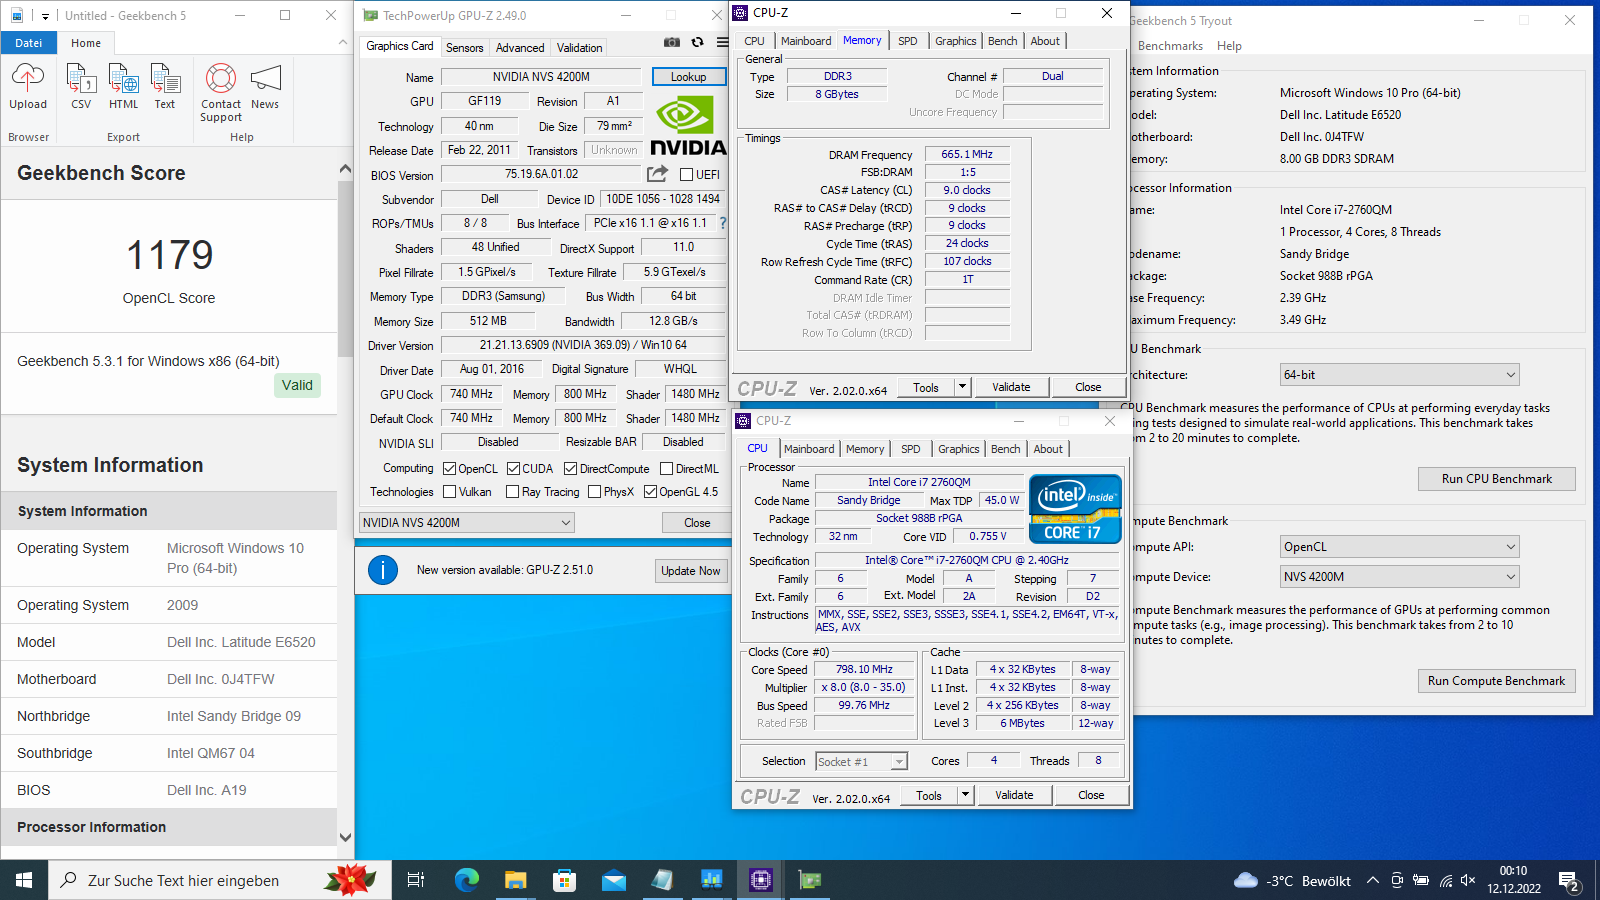The width and height of the screenshot is (1600, 900).
Task: Click the Bus Interface question mark in GPU-Z
Action: coord(722,223)
